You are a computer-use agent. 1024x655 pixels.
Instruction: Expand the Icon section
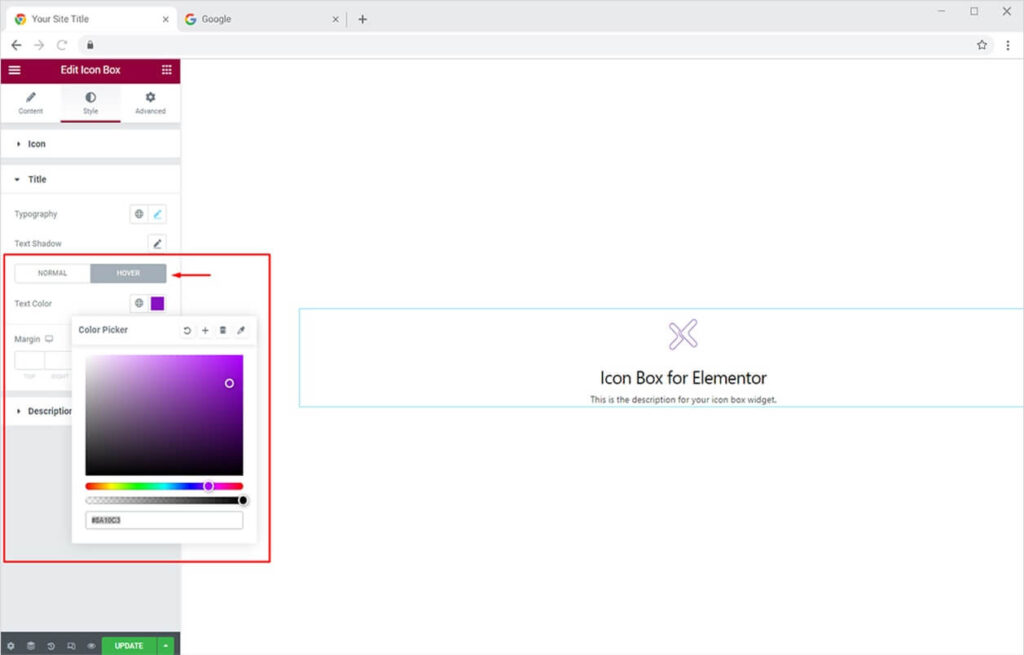36,144
